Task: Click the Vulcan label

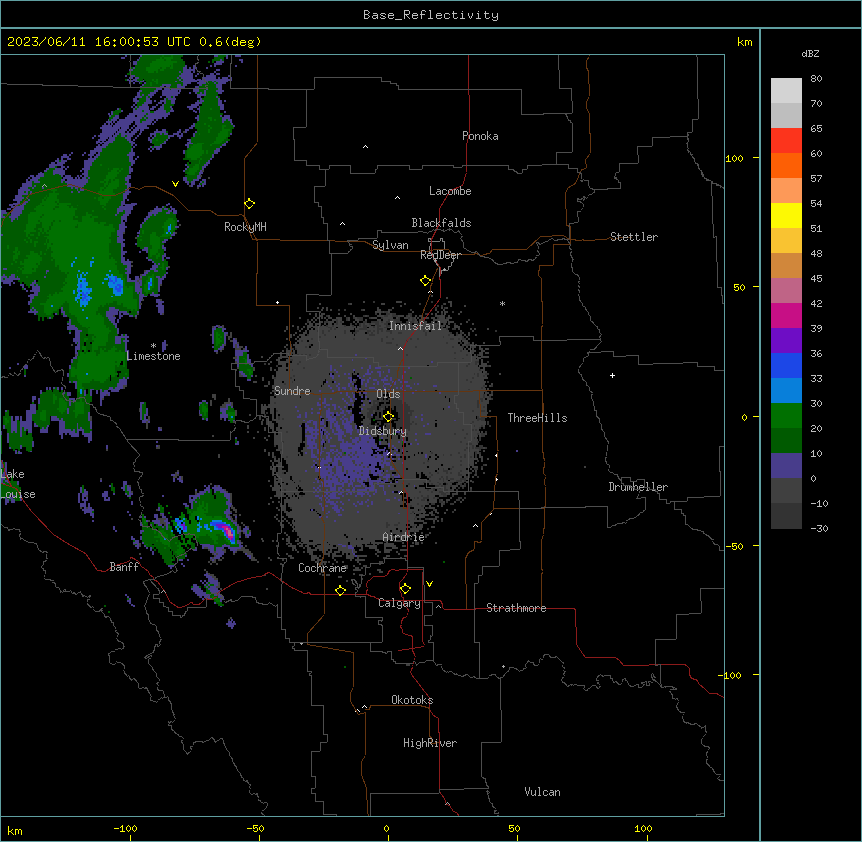Action: point(543,792)
